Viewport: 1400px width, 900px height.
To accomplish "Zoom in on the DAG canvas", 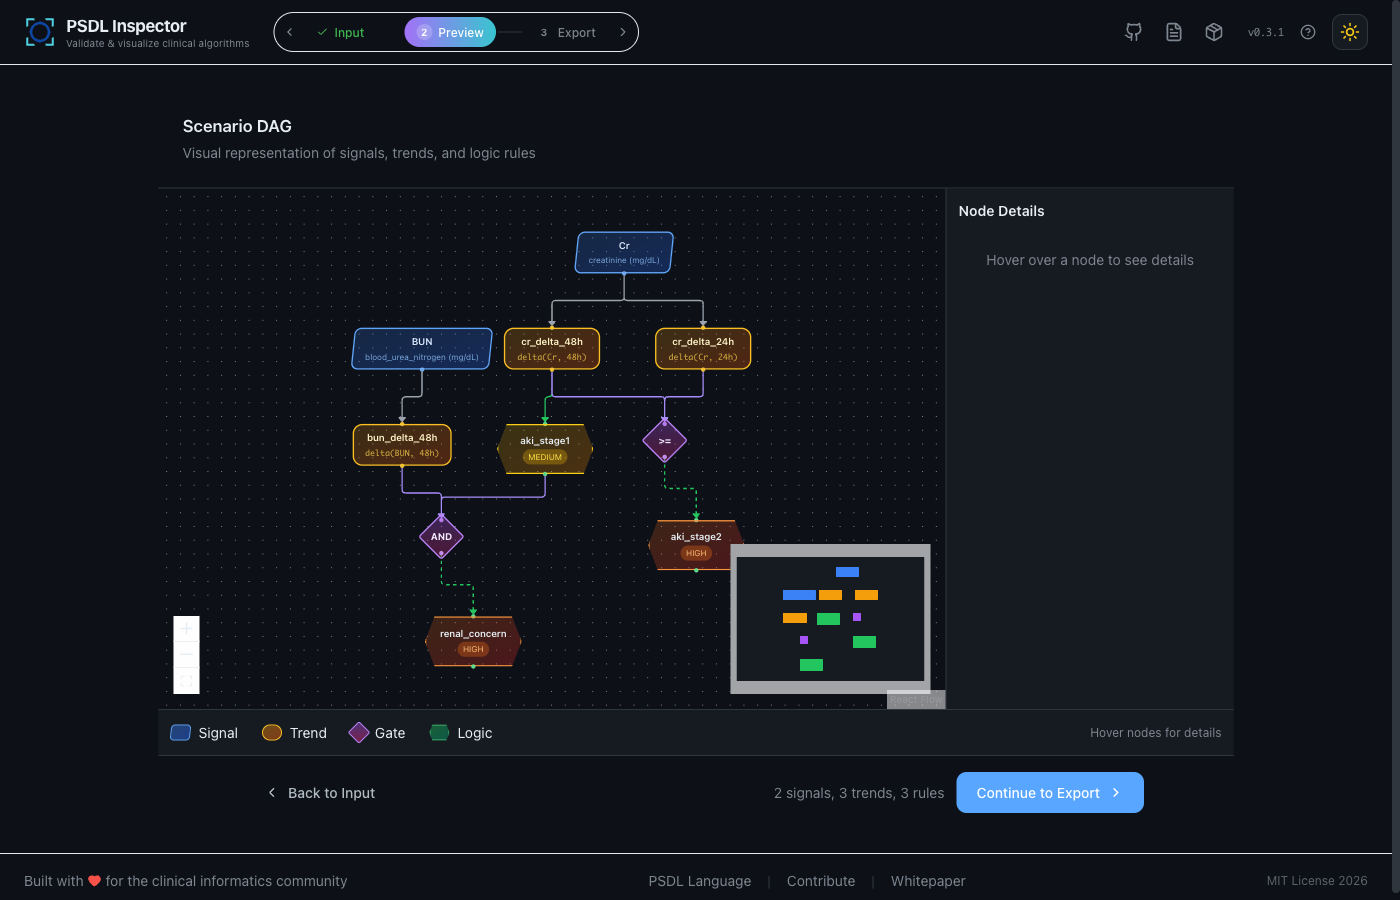I will [187, 629].
